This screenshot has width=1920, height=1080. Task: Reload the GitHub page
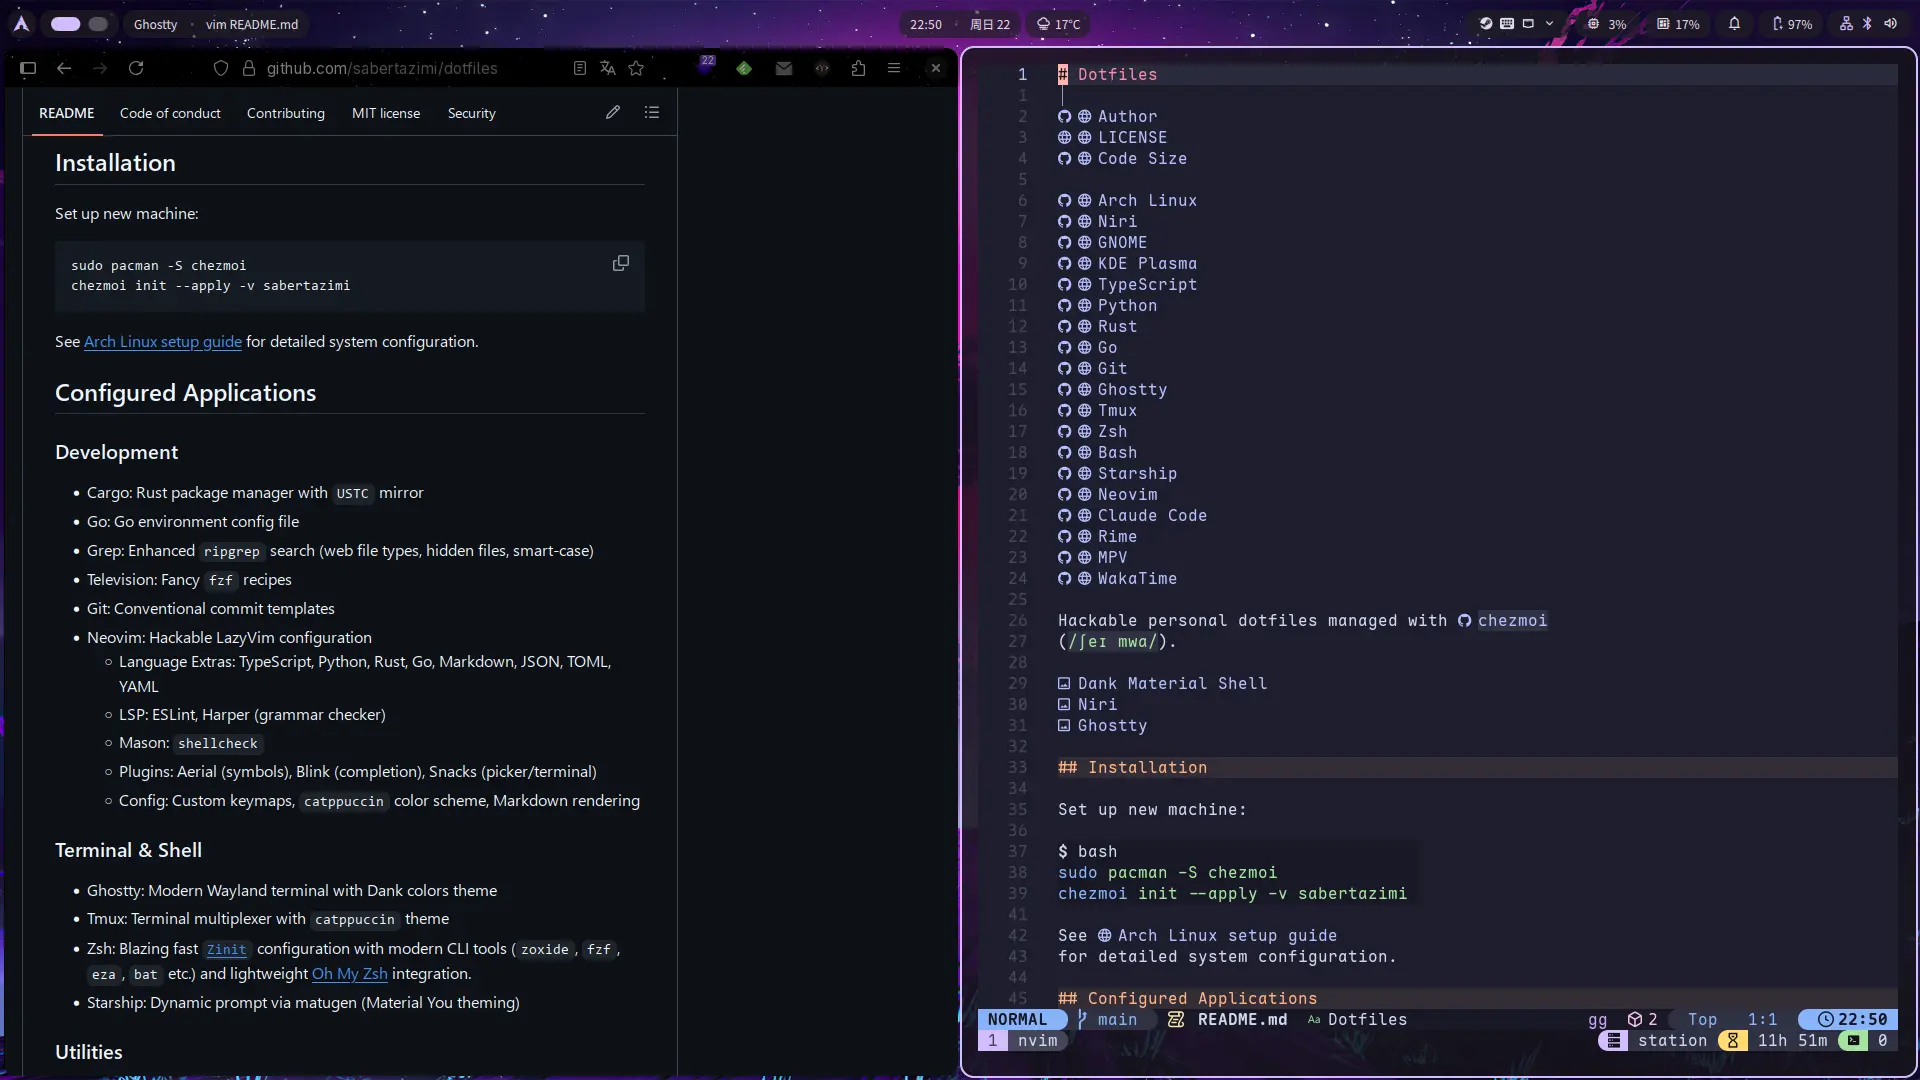coord(136,68)
